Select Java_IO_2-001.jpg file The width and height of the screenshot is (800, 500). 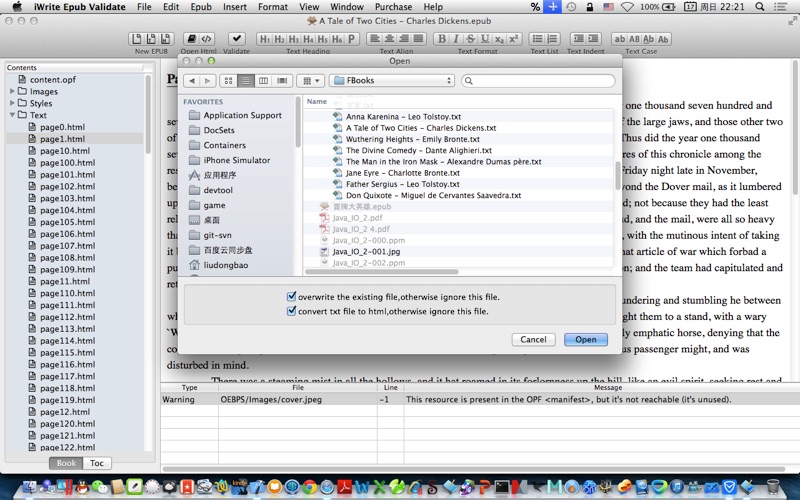(x=366, y=252)
